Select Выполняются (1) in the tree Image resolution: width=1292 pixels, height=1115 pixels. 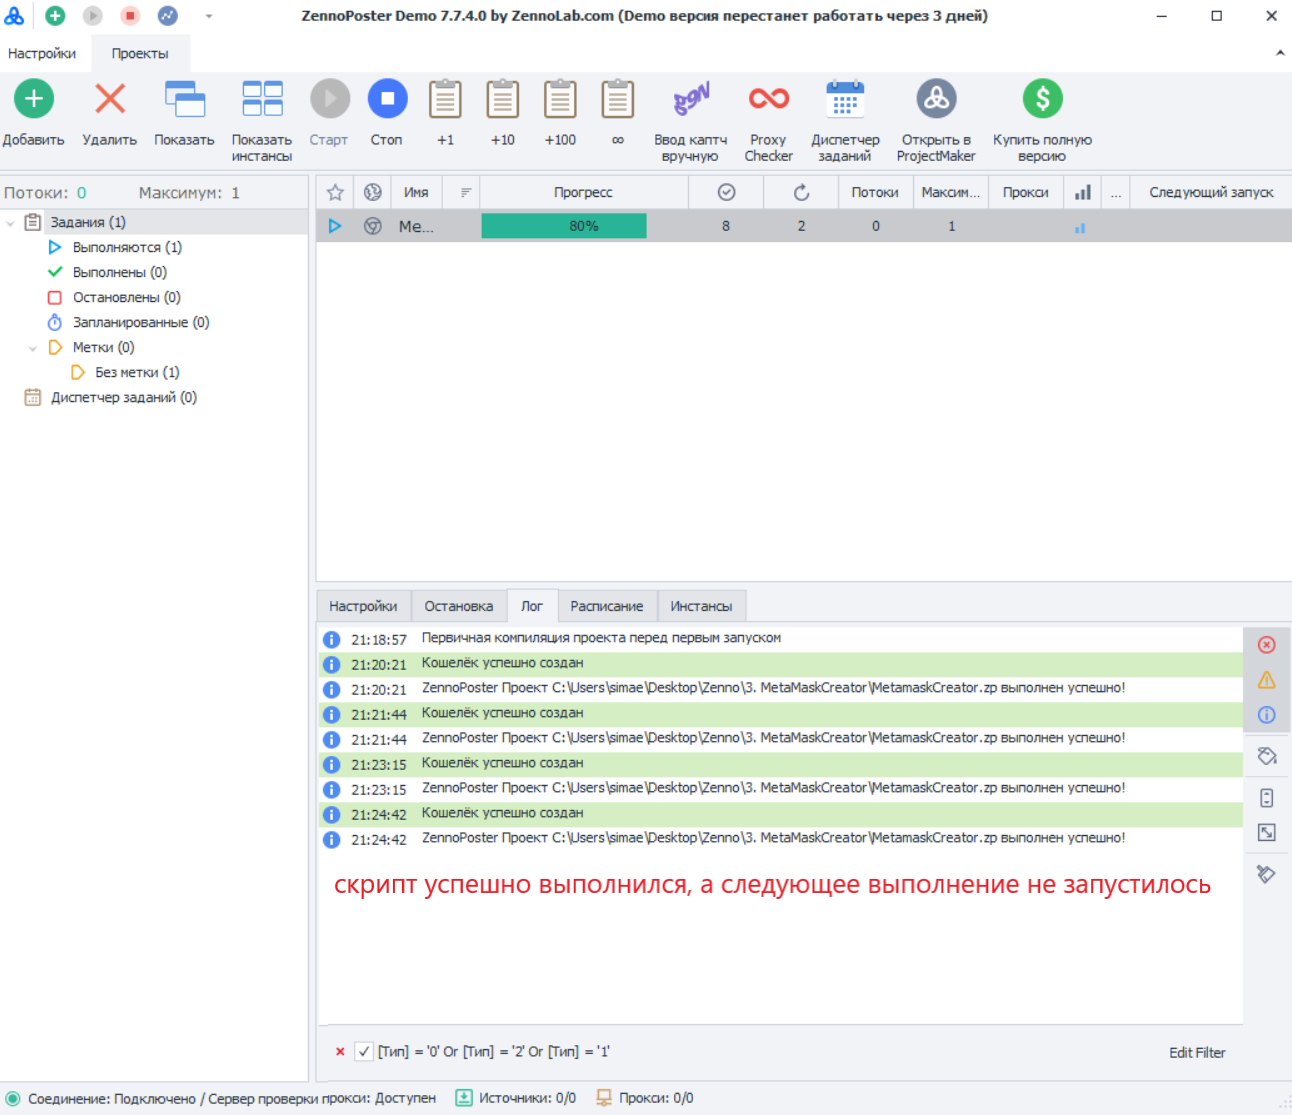[127, 247]
